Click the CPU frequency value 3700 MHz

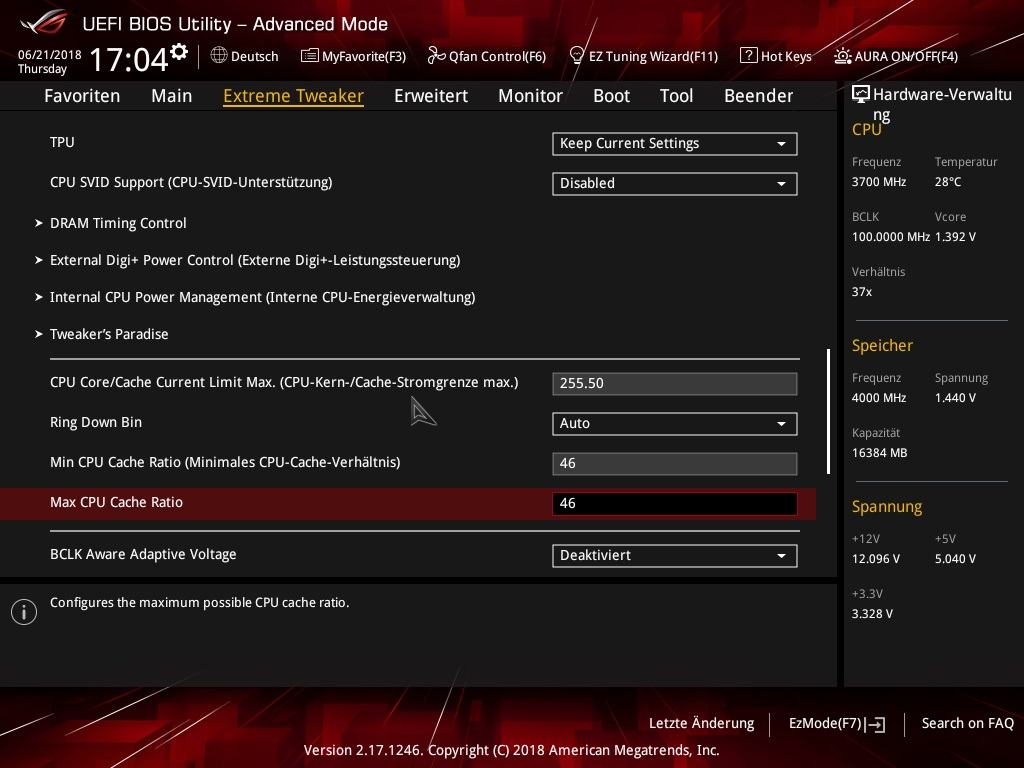pos(878,182)
